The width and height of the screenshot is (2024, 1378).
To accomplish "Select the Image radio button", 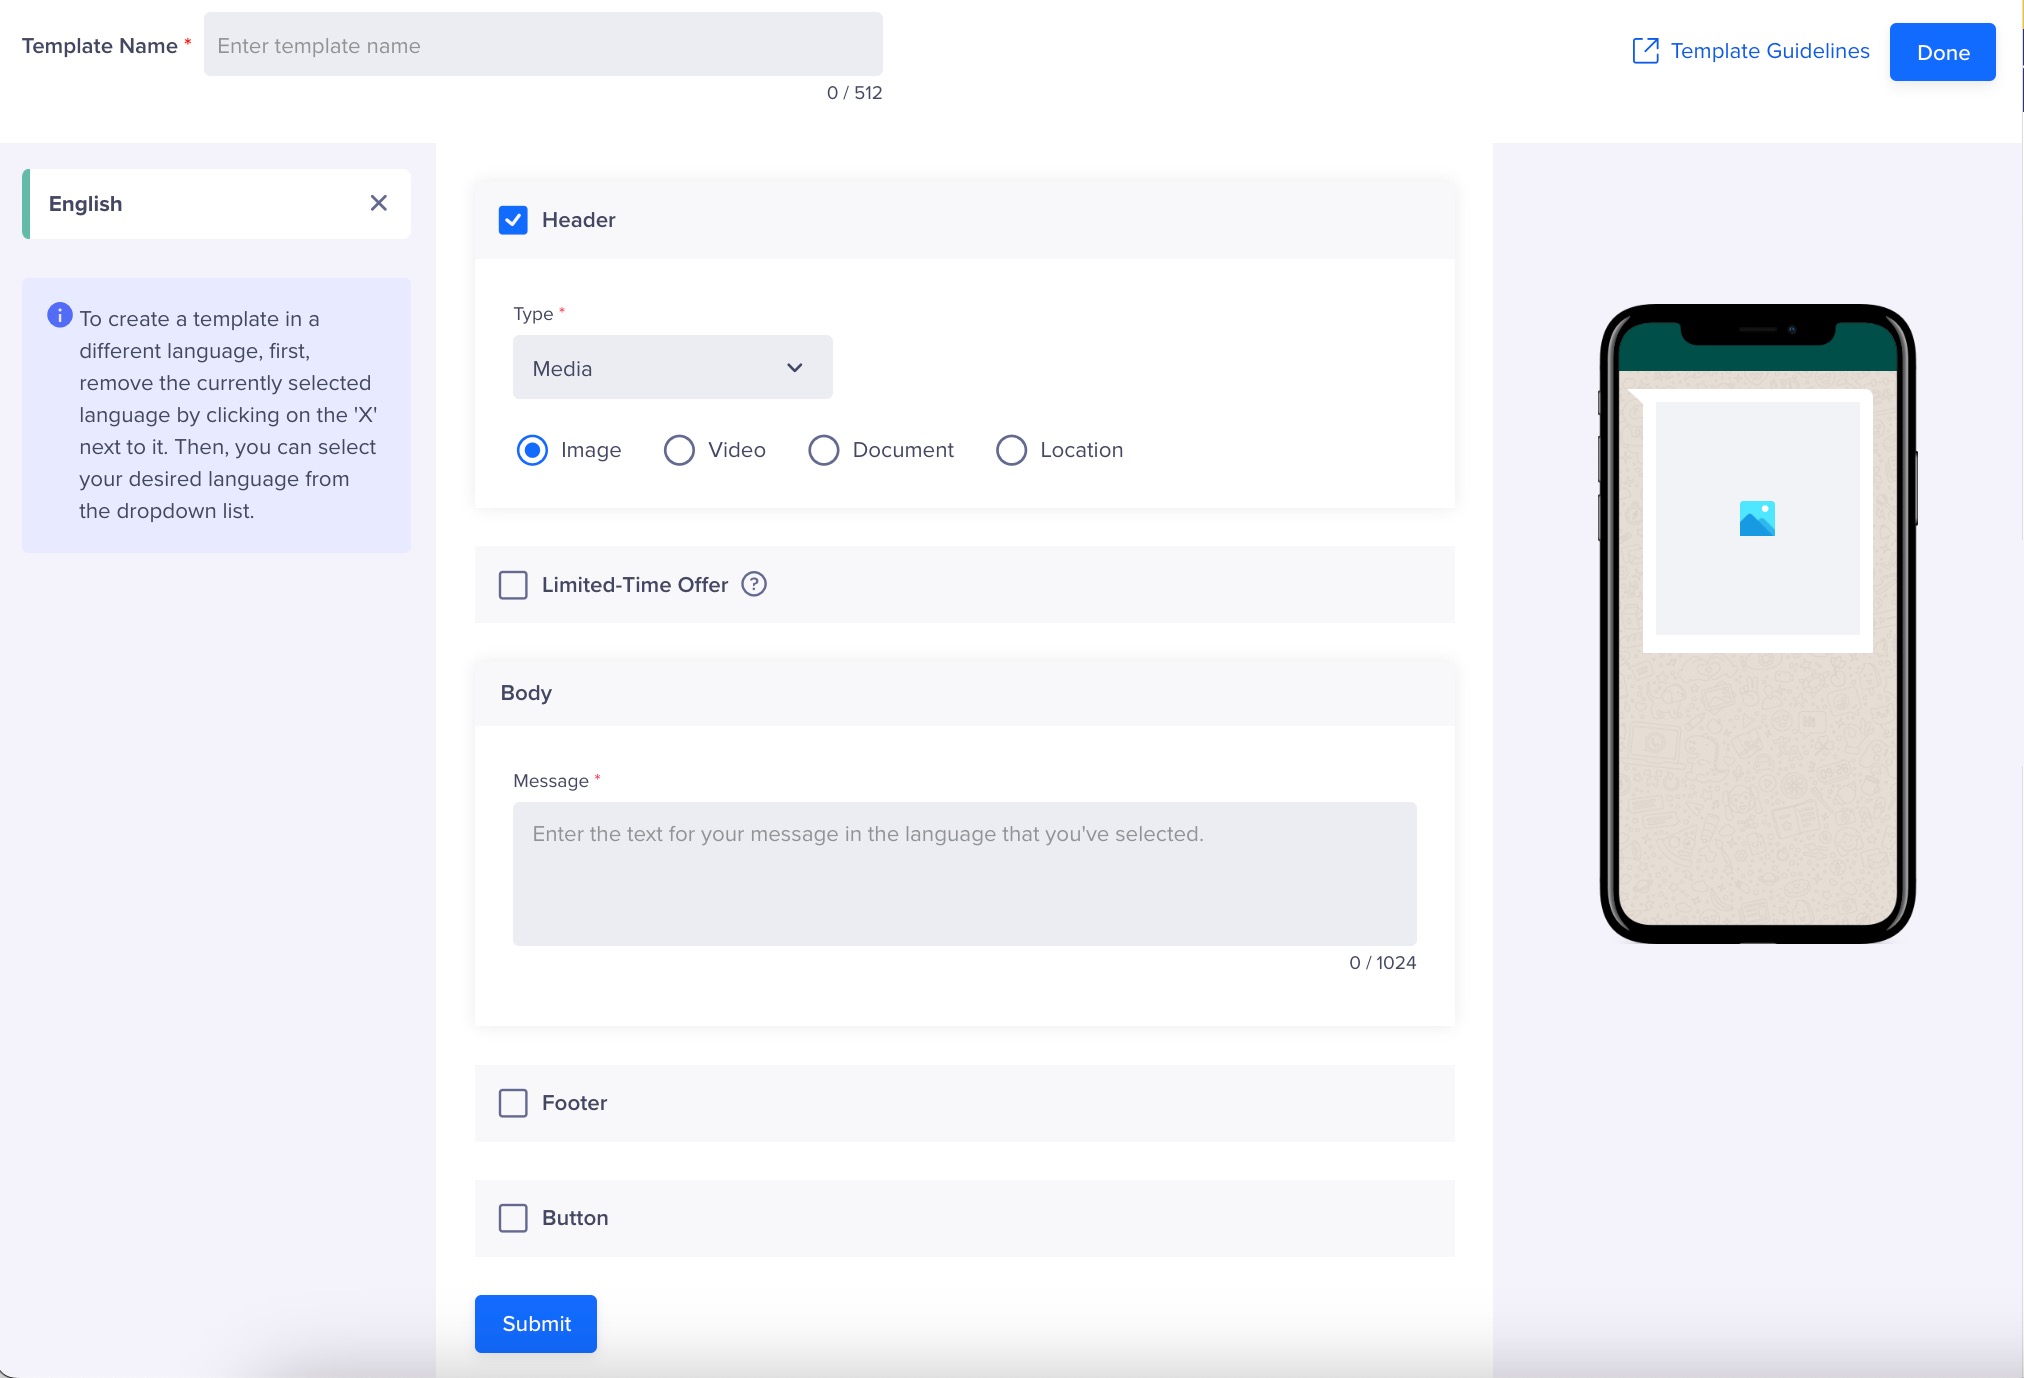I will tap(532, 451).
